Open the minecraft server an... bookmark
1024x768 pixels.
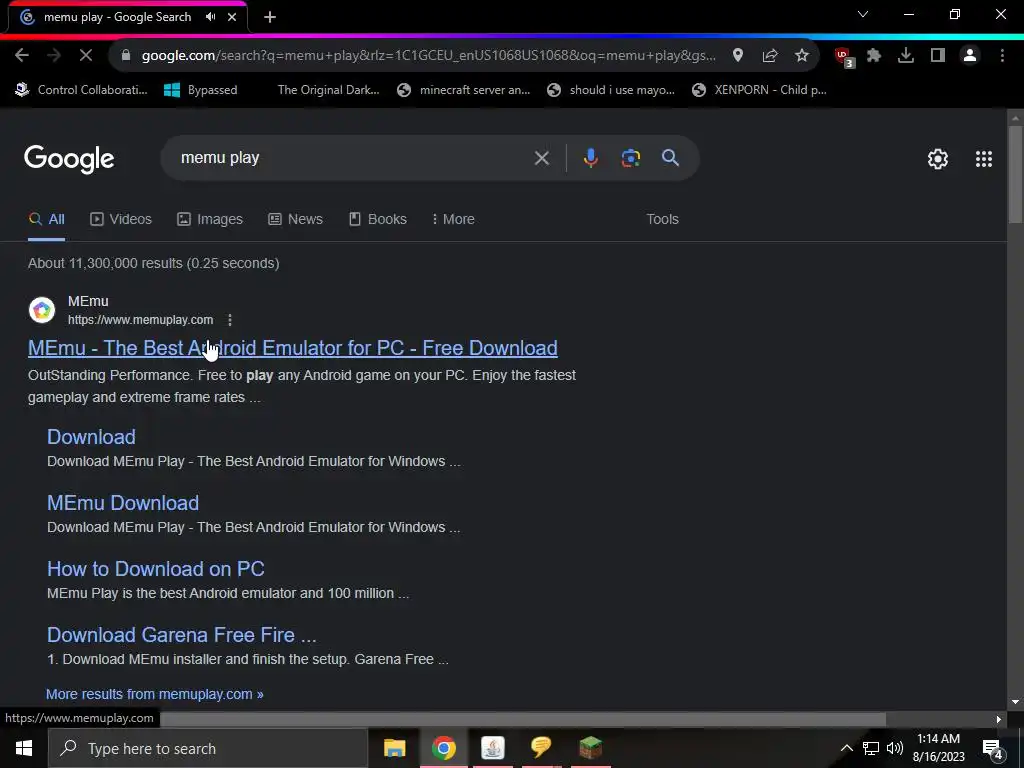click(464, 90)
